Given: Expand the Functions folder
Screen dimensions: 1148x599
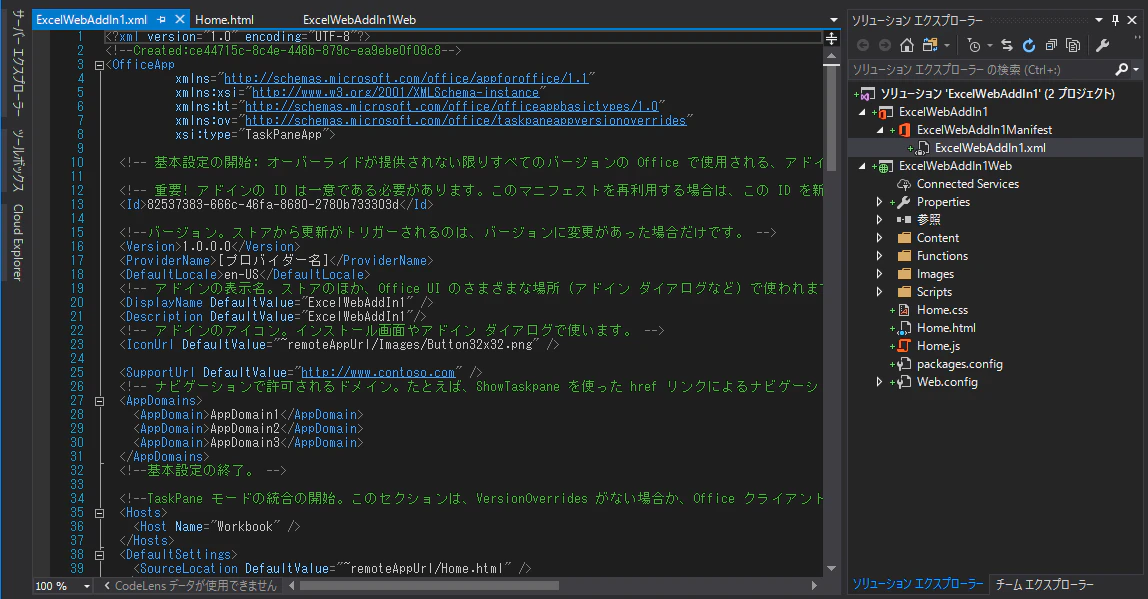Looking at the screenshot, I should [x=879, y=256].
